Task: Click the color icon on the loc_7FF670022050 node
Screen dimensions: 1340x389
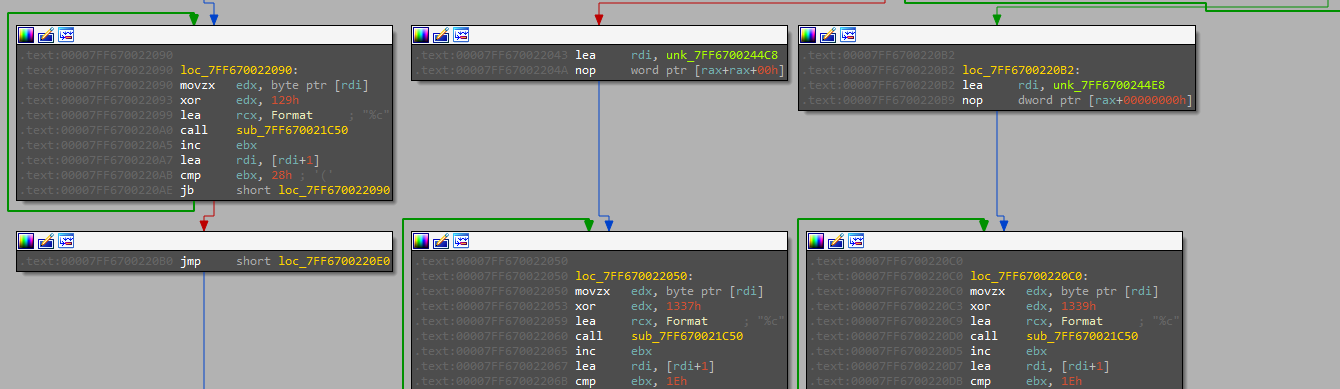Action: (422, 241)
